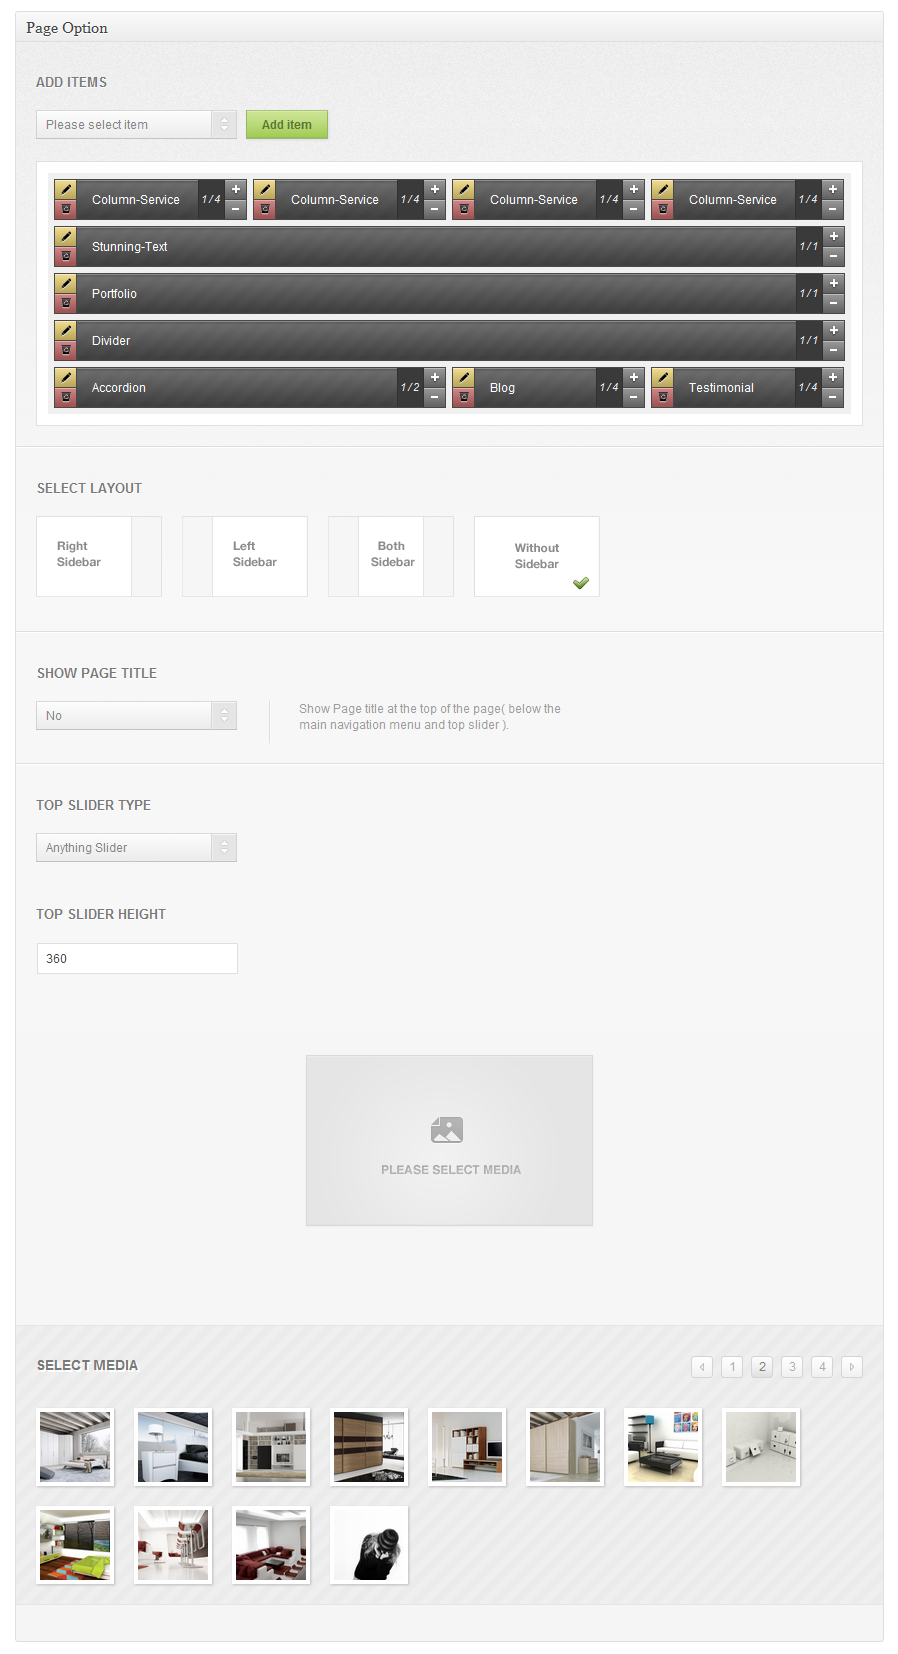Reduce Accordion width using minus icon

point(435,398)
